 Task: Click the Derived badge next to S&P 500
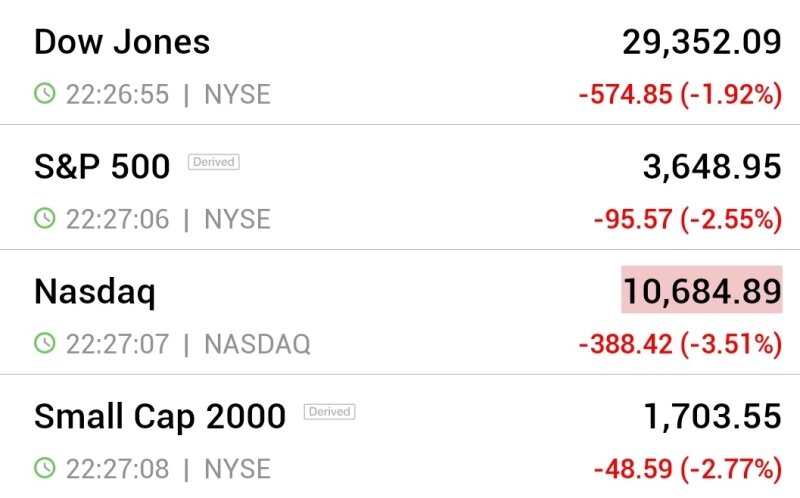[214, 162]
